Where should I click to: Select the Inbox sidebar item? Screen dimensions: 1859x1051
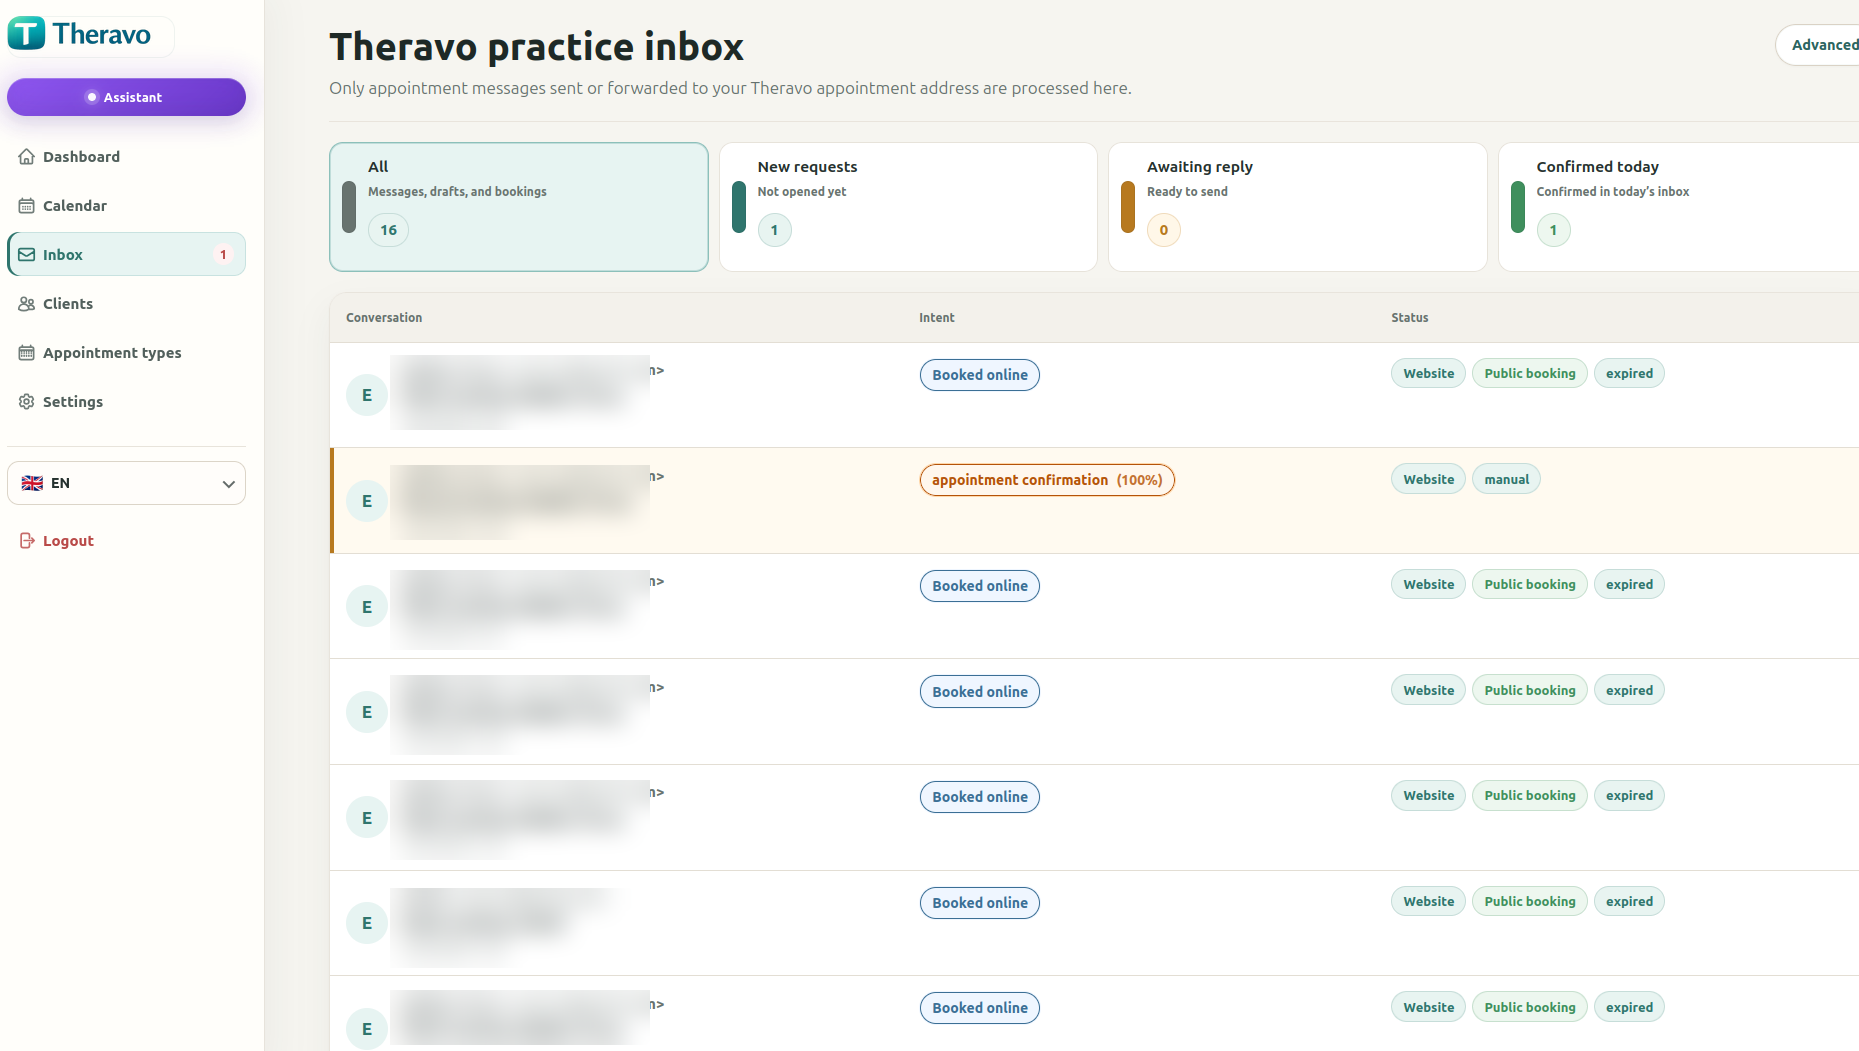point(126,255)
